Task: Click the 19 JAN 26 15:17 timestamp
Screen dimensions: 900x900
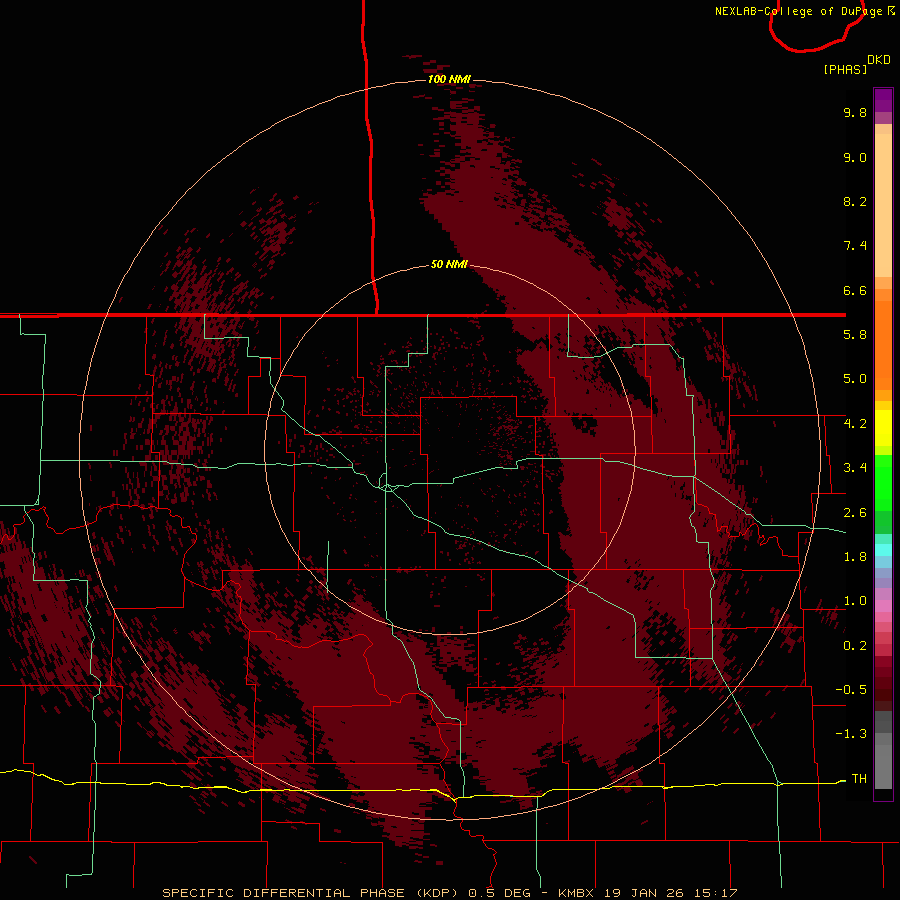Action: click(x=670, y=893)
